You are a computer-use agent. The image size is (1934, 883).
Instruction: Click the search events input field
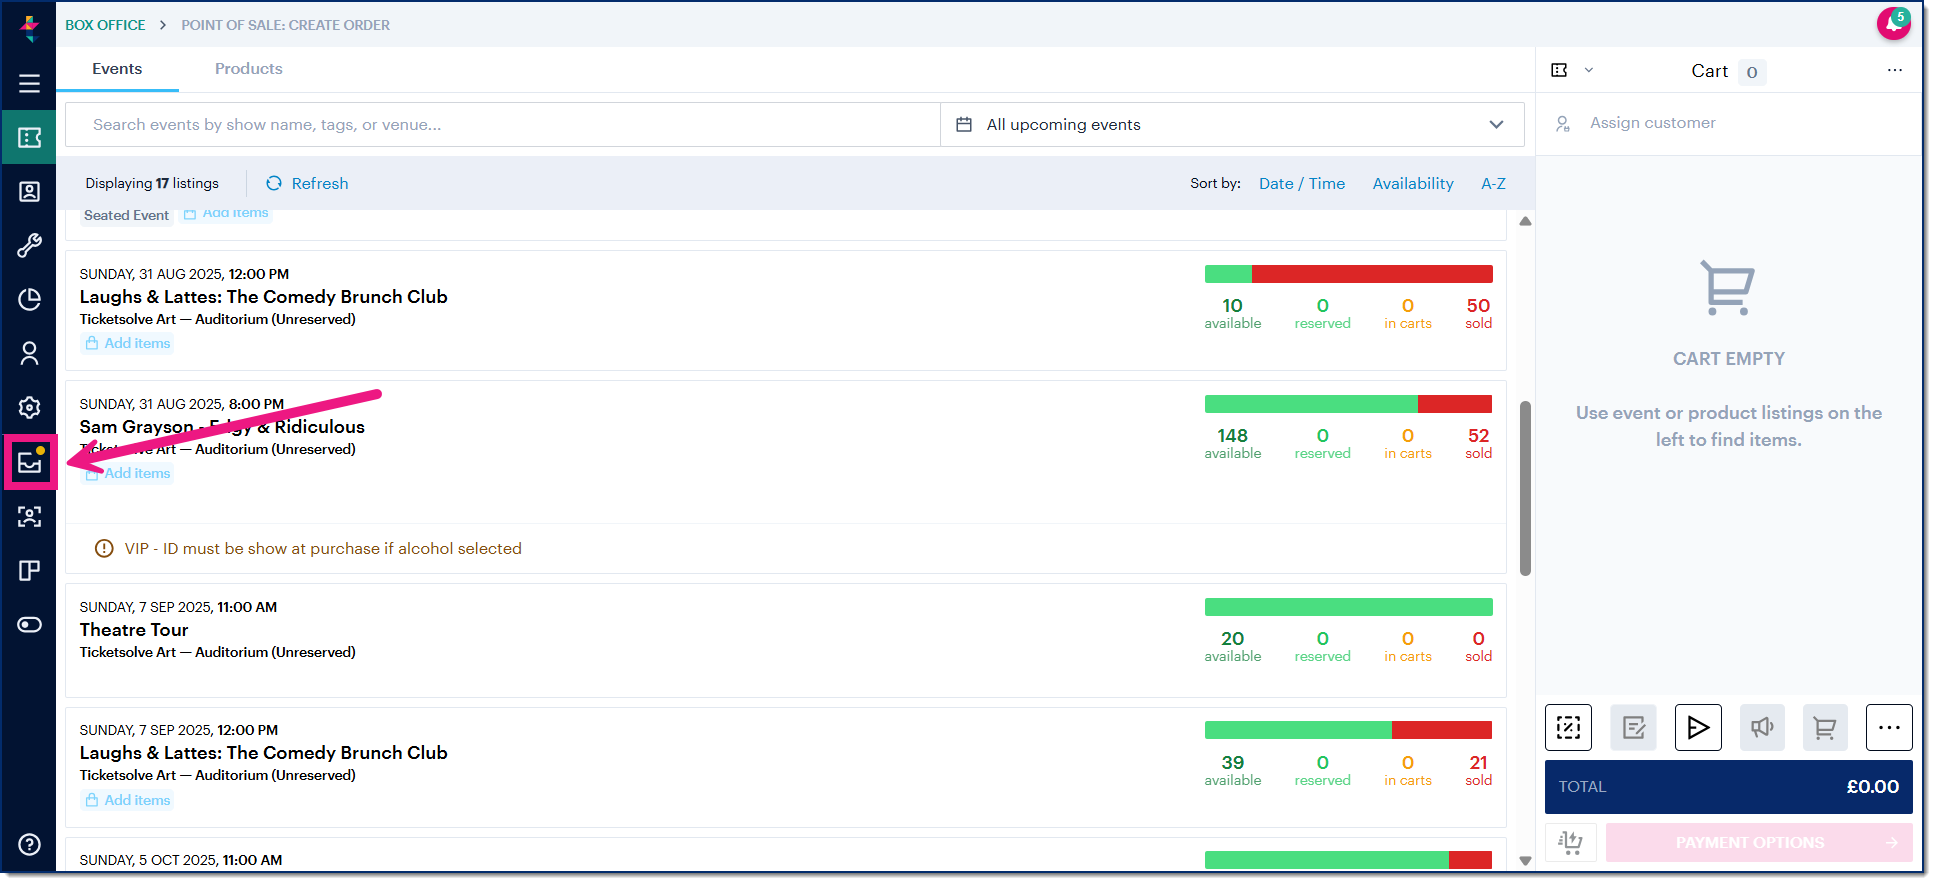(x=503, y=124)
